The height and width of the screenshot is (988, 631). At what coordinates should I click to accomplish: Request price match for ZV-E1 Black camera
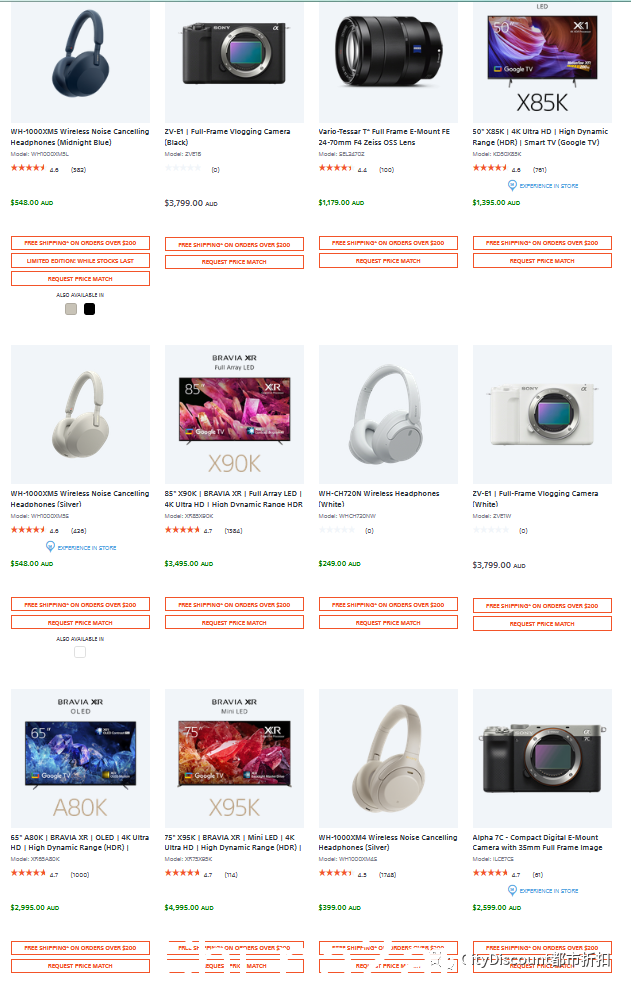[234, 262]
